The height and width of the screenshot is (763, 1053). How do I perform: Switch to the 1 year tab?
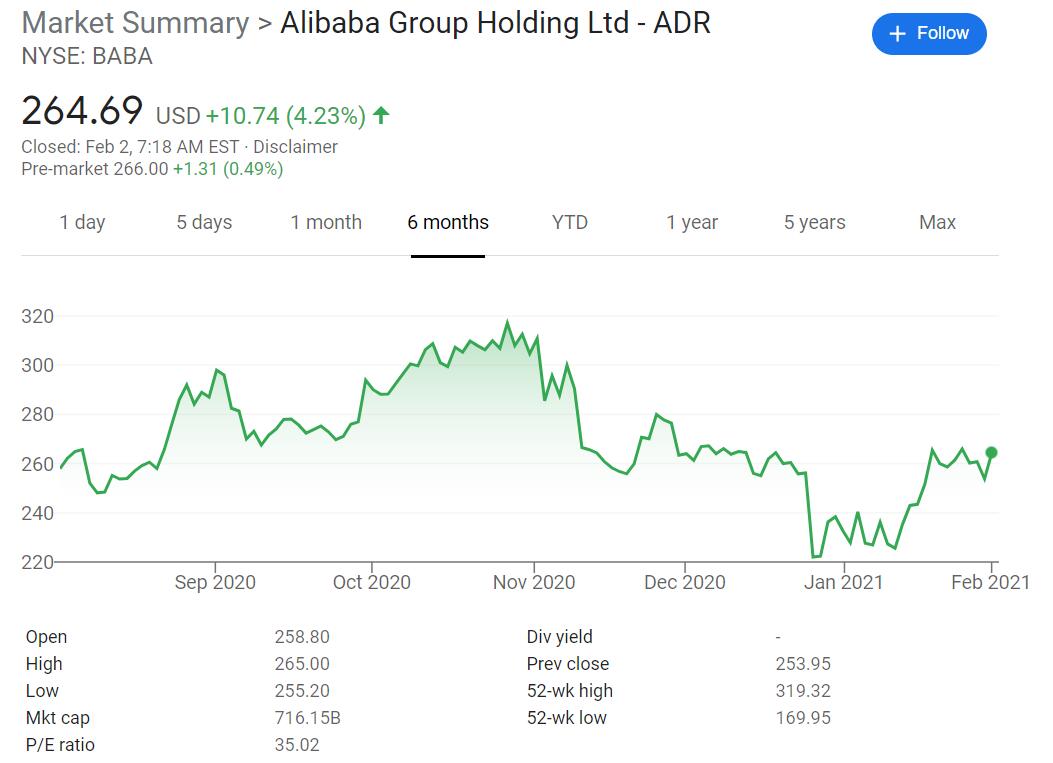692,222
